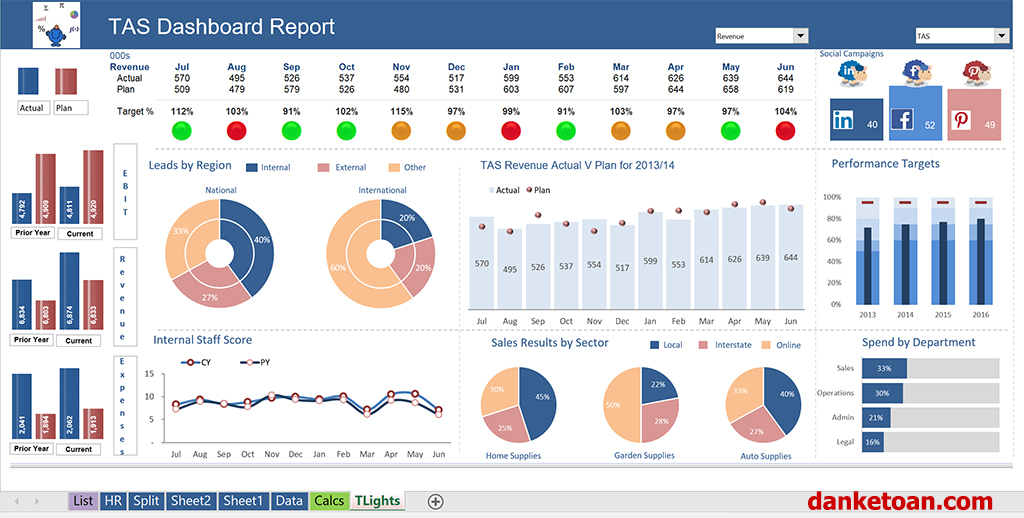
Task: Expand the TAS dropdown selector
Action: tap(1001, 36)
